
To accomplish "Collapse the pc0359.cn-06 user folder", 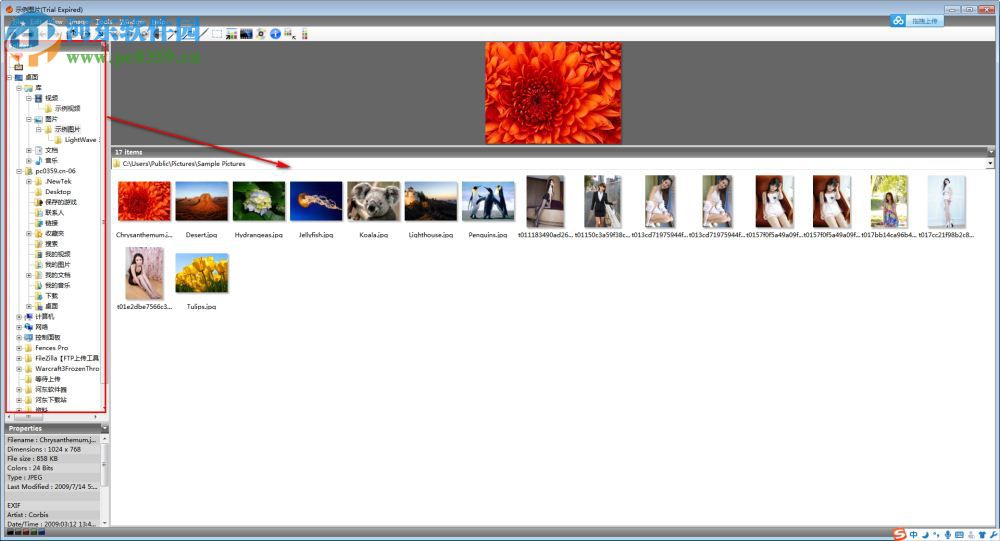I will coord(19,171).
